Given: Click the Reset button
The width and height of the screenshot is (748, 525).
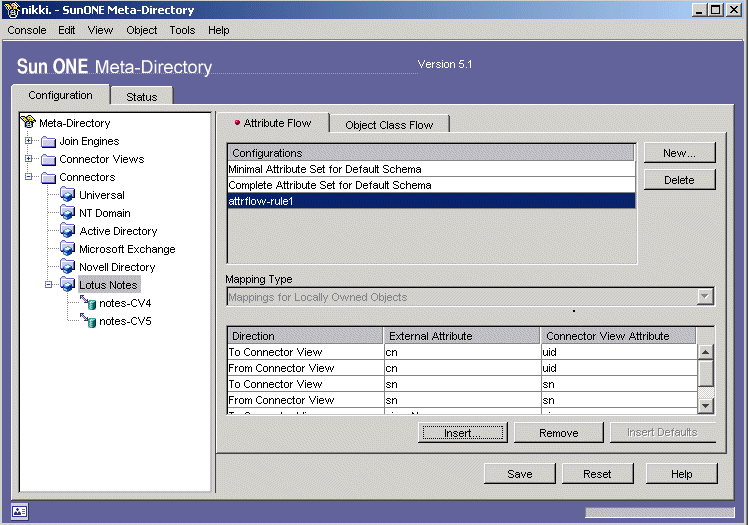Looking at the screenshot, I should click(597, 474).
